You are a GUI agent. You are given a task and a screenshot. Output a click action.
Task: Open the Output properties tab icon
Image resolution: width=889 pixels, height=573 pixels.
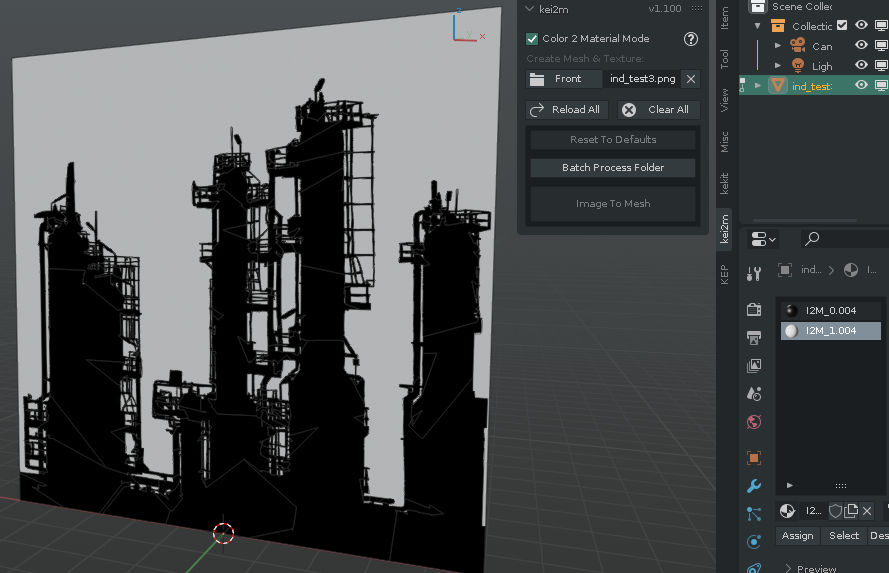click(x=754, y=338)
